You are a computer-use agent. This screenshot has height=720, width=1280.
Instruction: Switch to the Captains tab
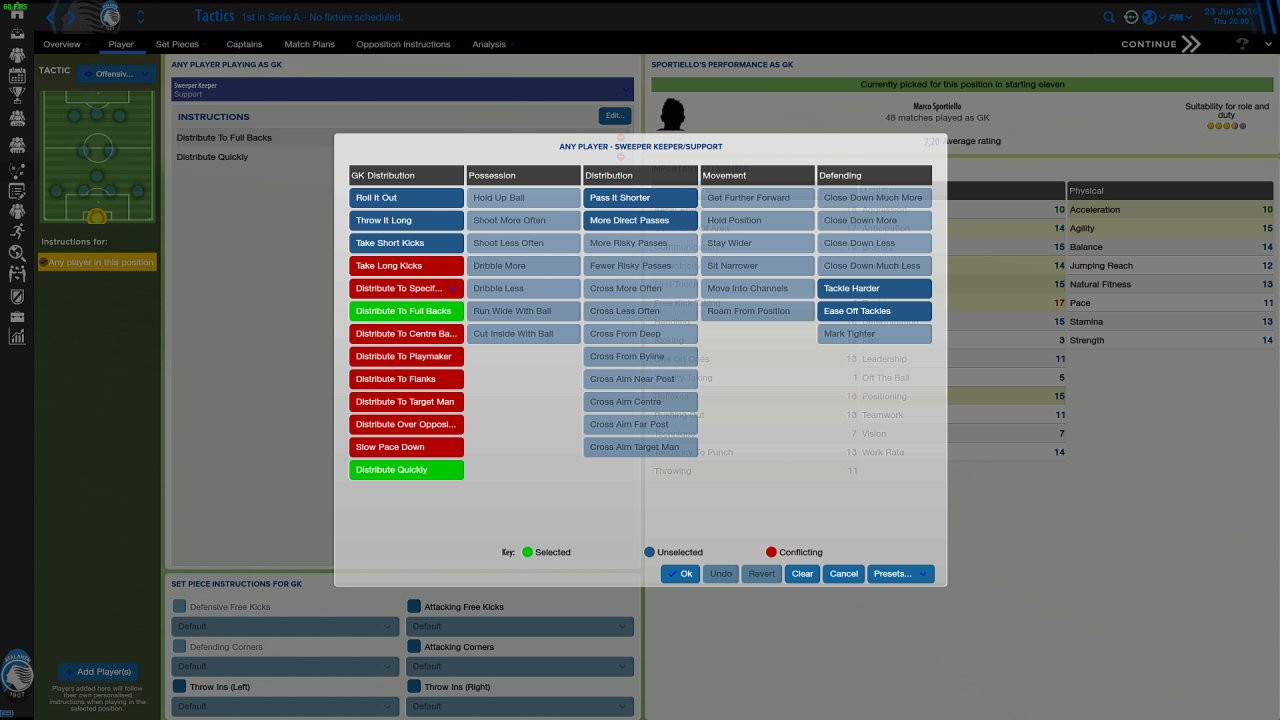click(244, 44)
